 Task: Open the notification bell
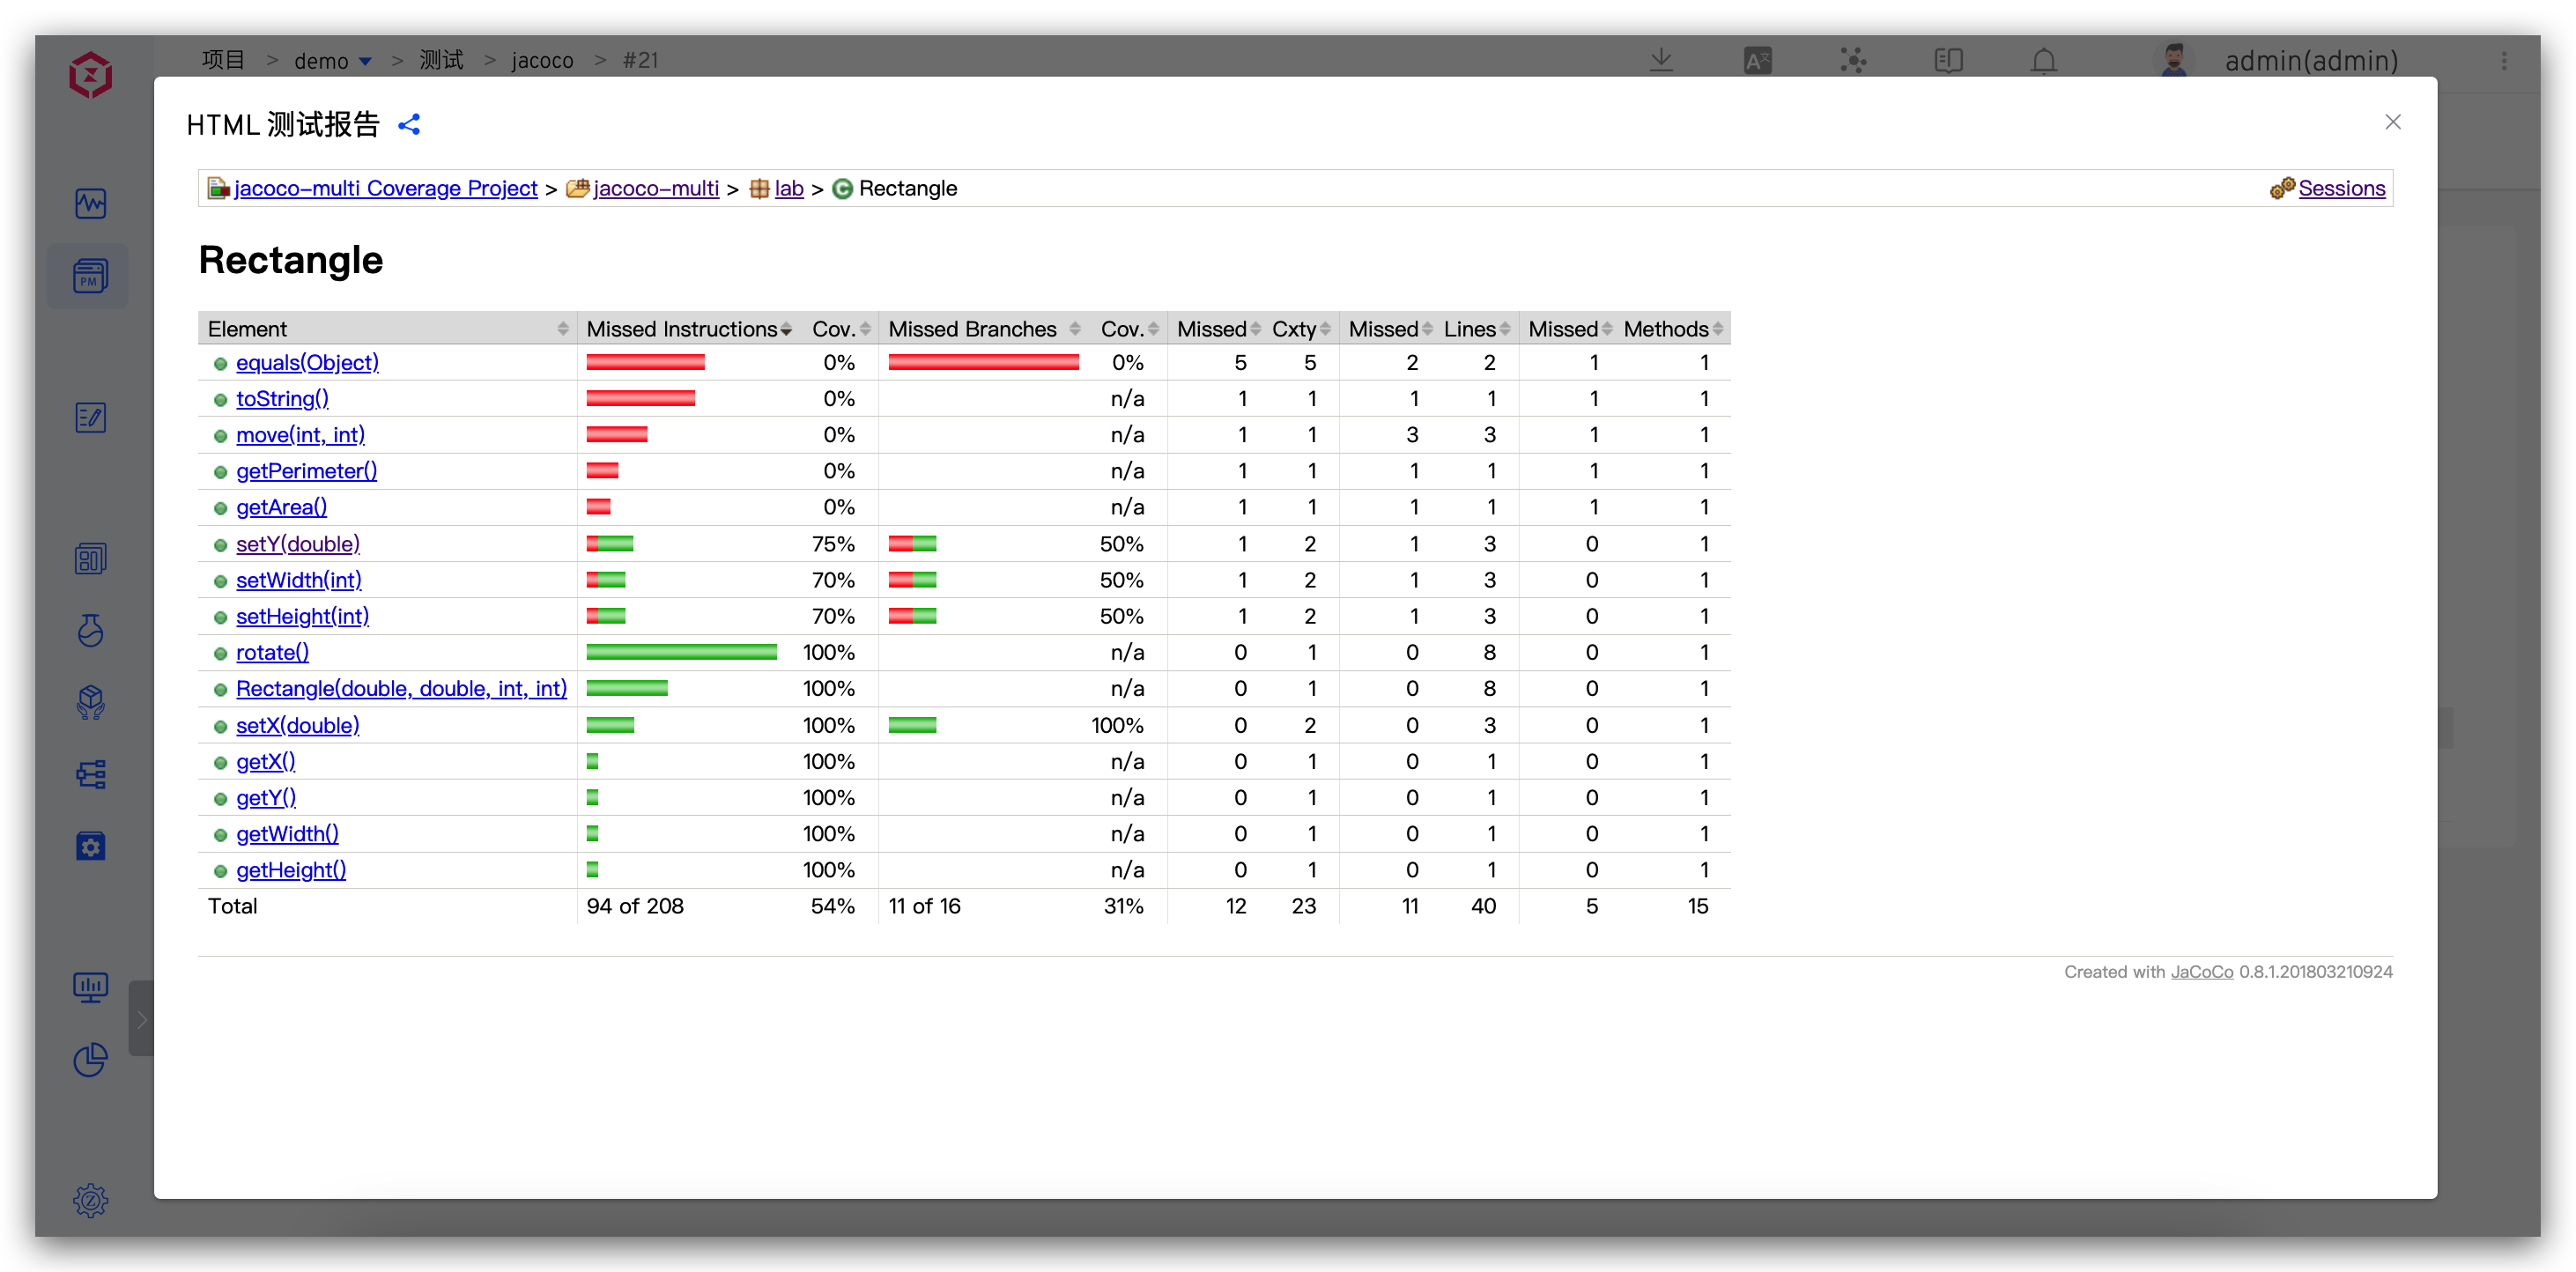[2044, 61]
